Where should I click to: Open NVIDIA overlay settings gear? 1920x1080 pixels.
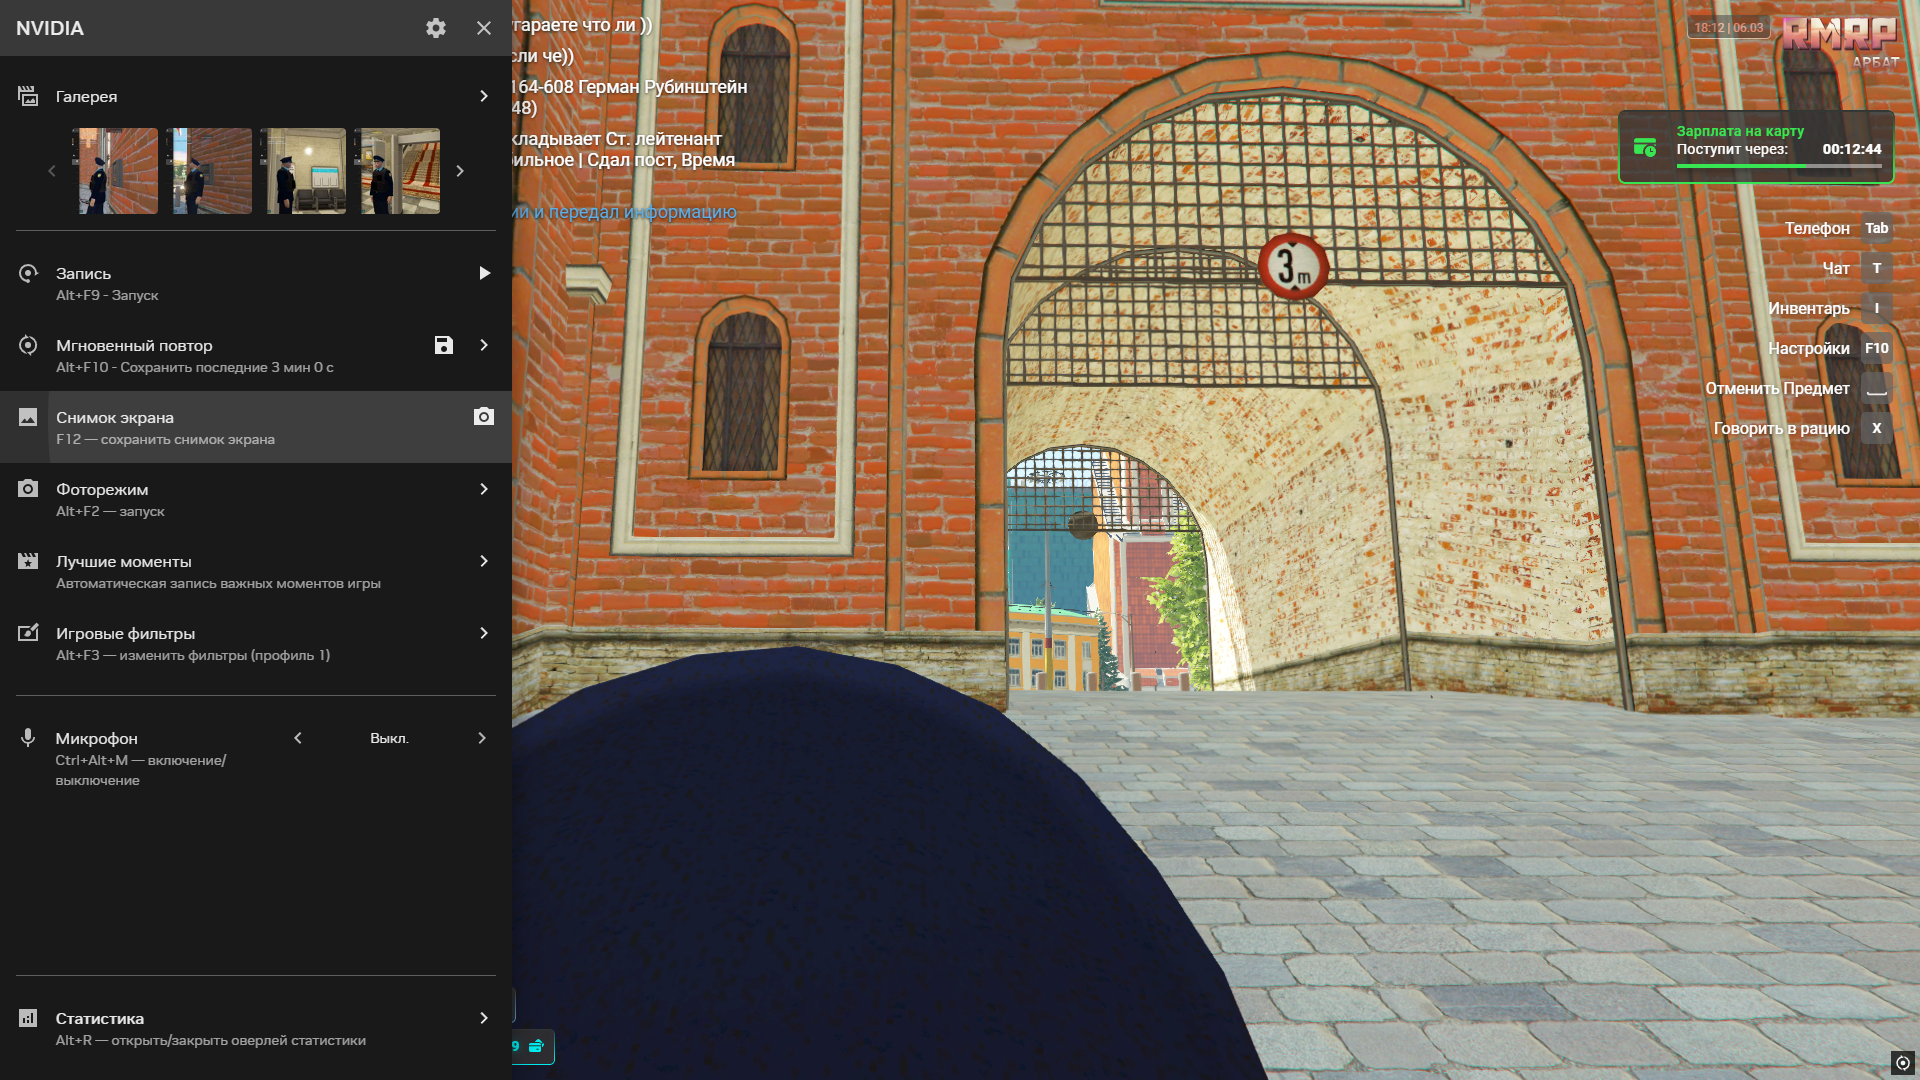point(435,28)
